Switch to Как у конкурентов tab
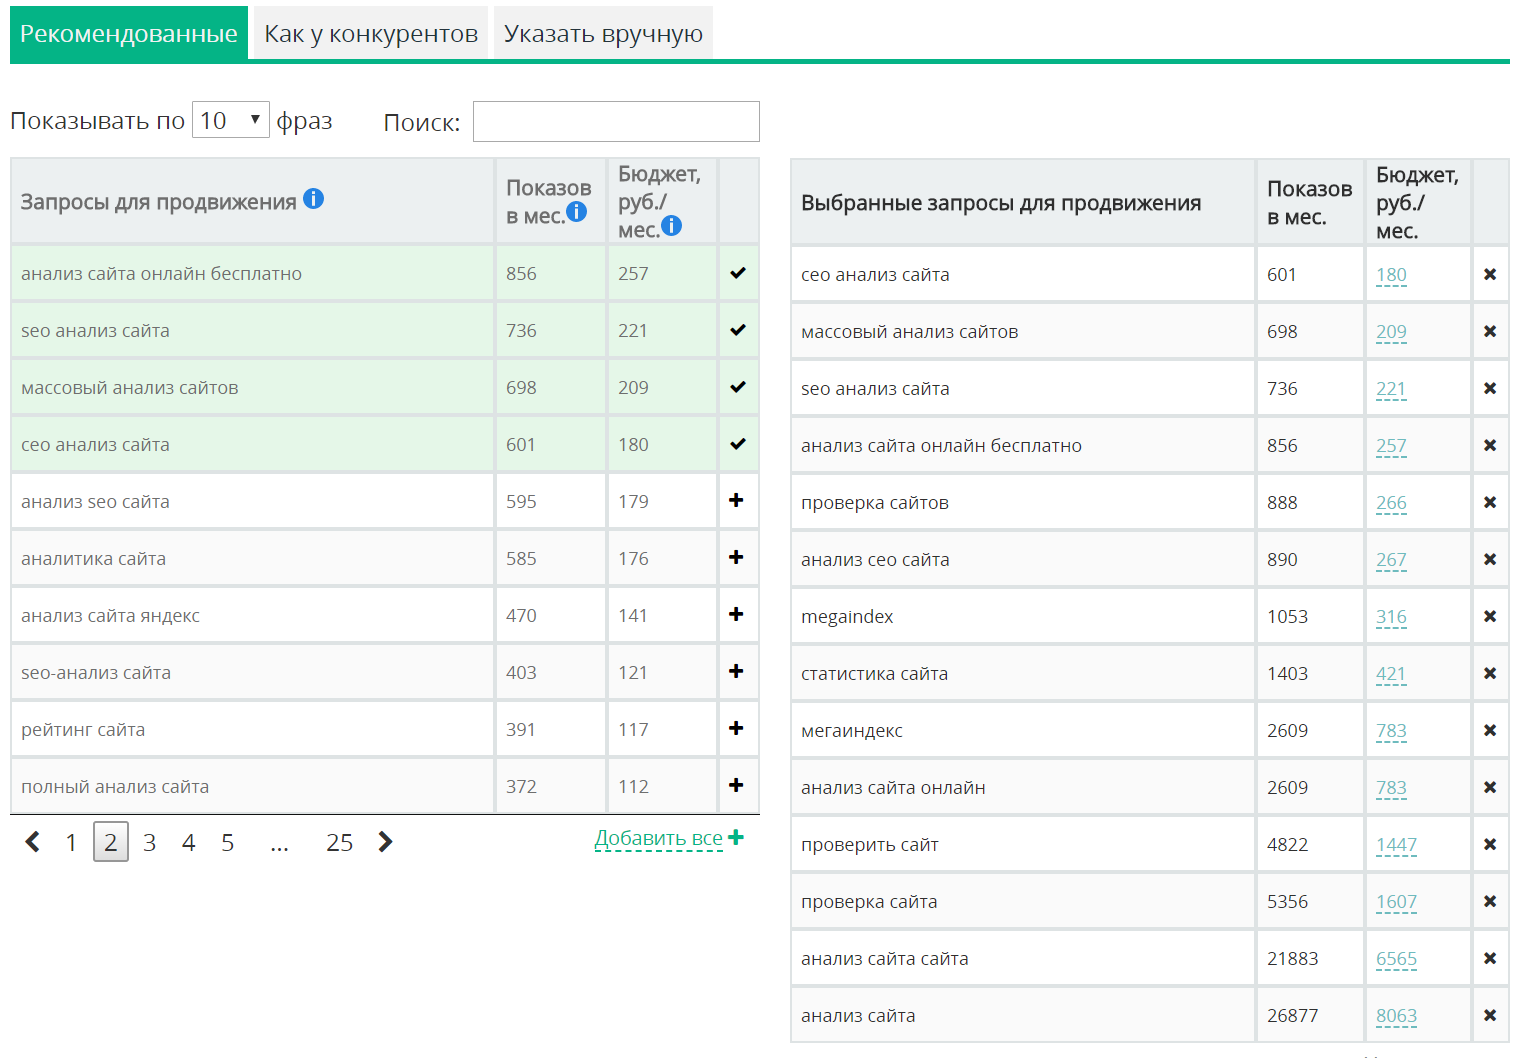 (x=371, y=34)
